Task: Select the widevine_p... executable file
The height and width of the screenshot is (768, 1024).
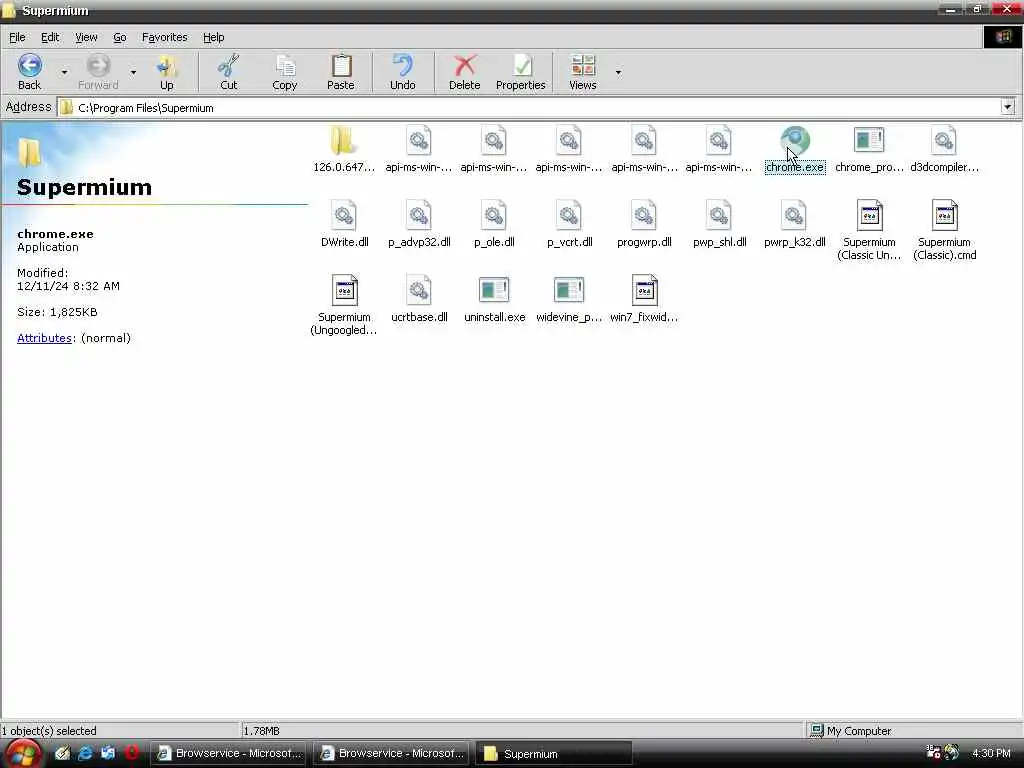Action: pyautogui.click(x=569, y=299)
